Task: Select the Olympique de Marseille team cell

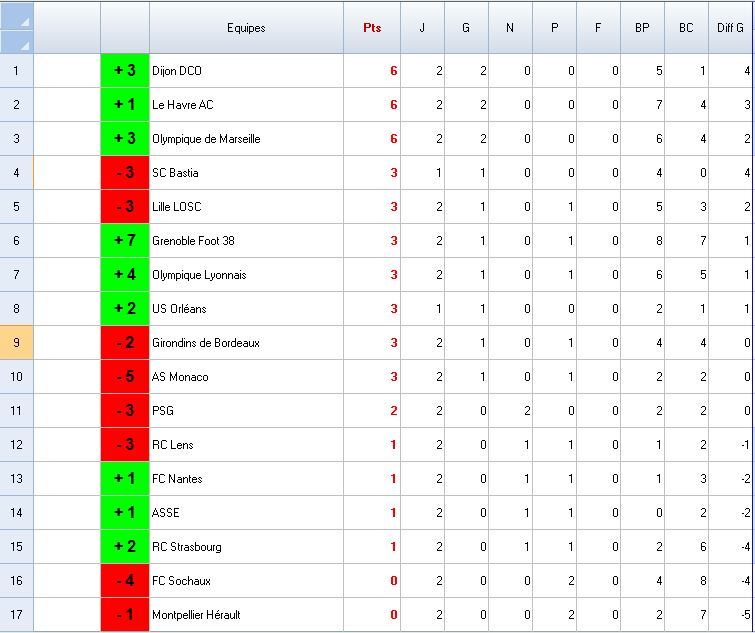Action: 246,139
